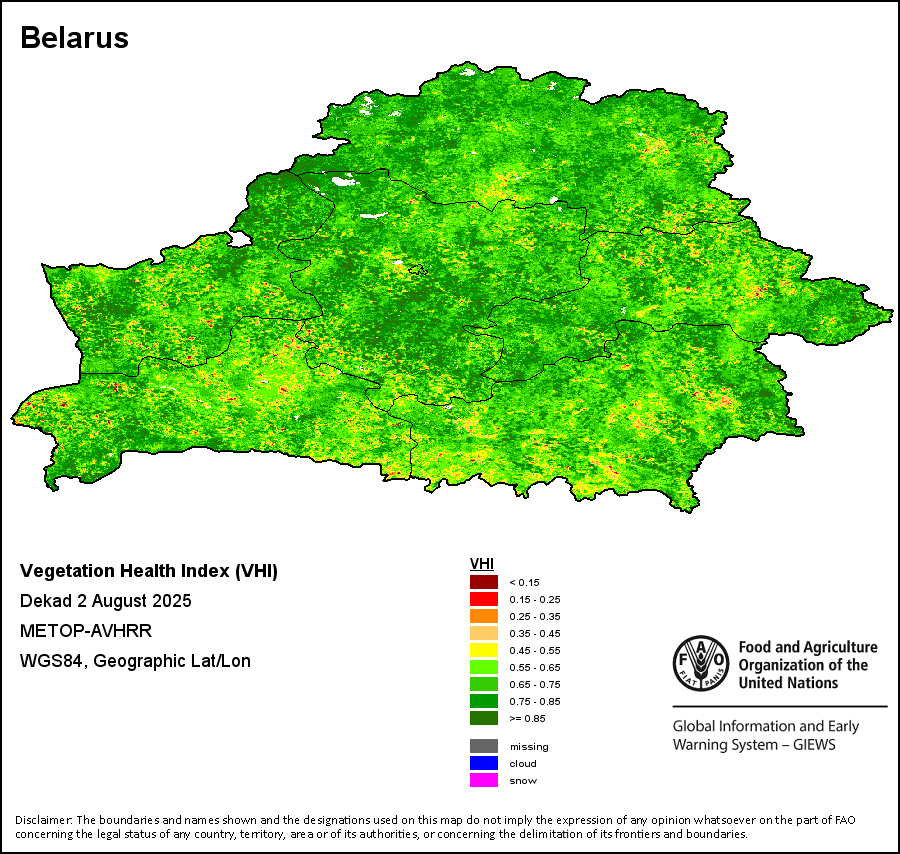
Task: Select the WGS84, Geographic Lat/Lon text
Action: [x=135, y=661]
